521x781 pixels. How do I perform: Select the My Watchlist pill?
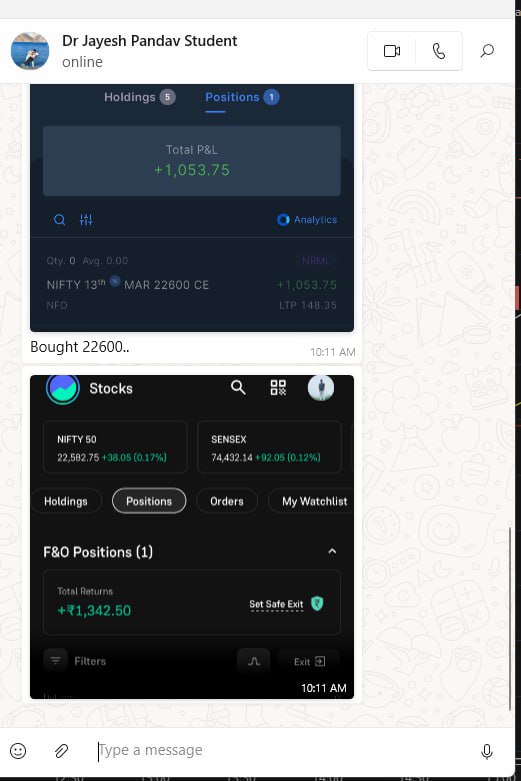click(314, 501)
